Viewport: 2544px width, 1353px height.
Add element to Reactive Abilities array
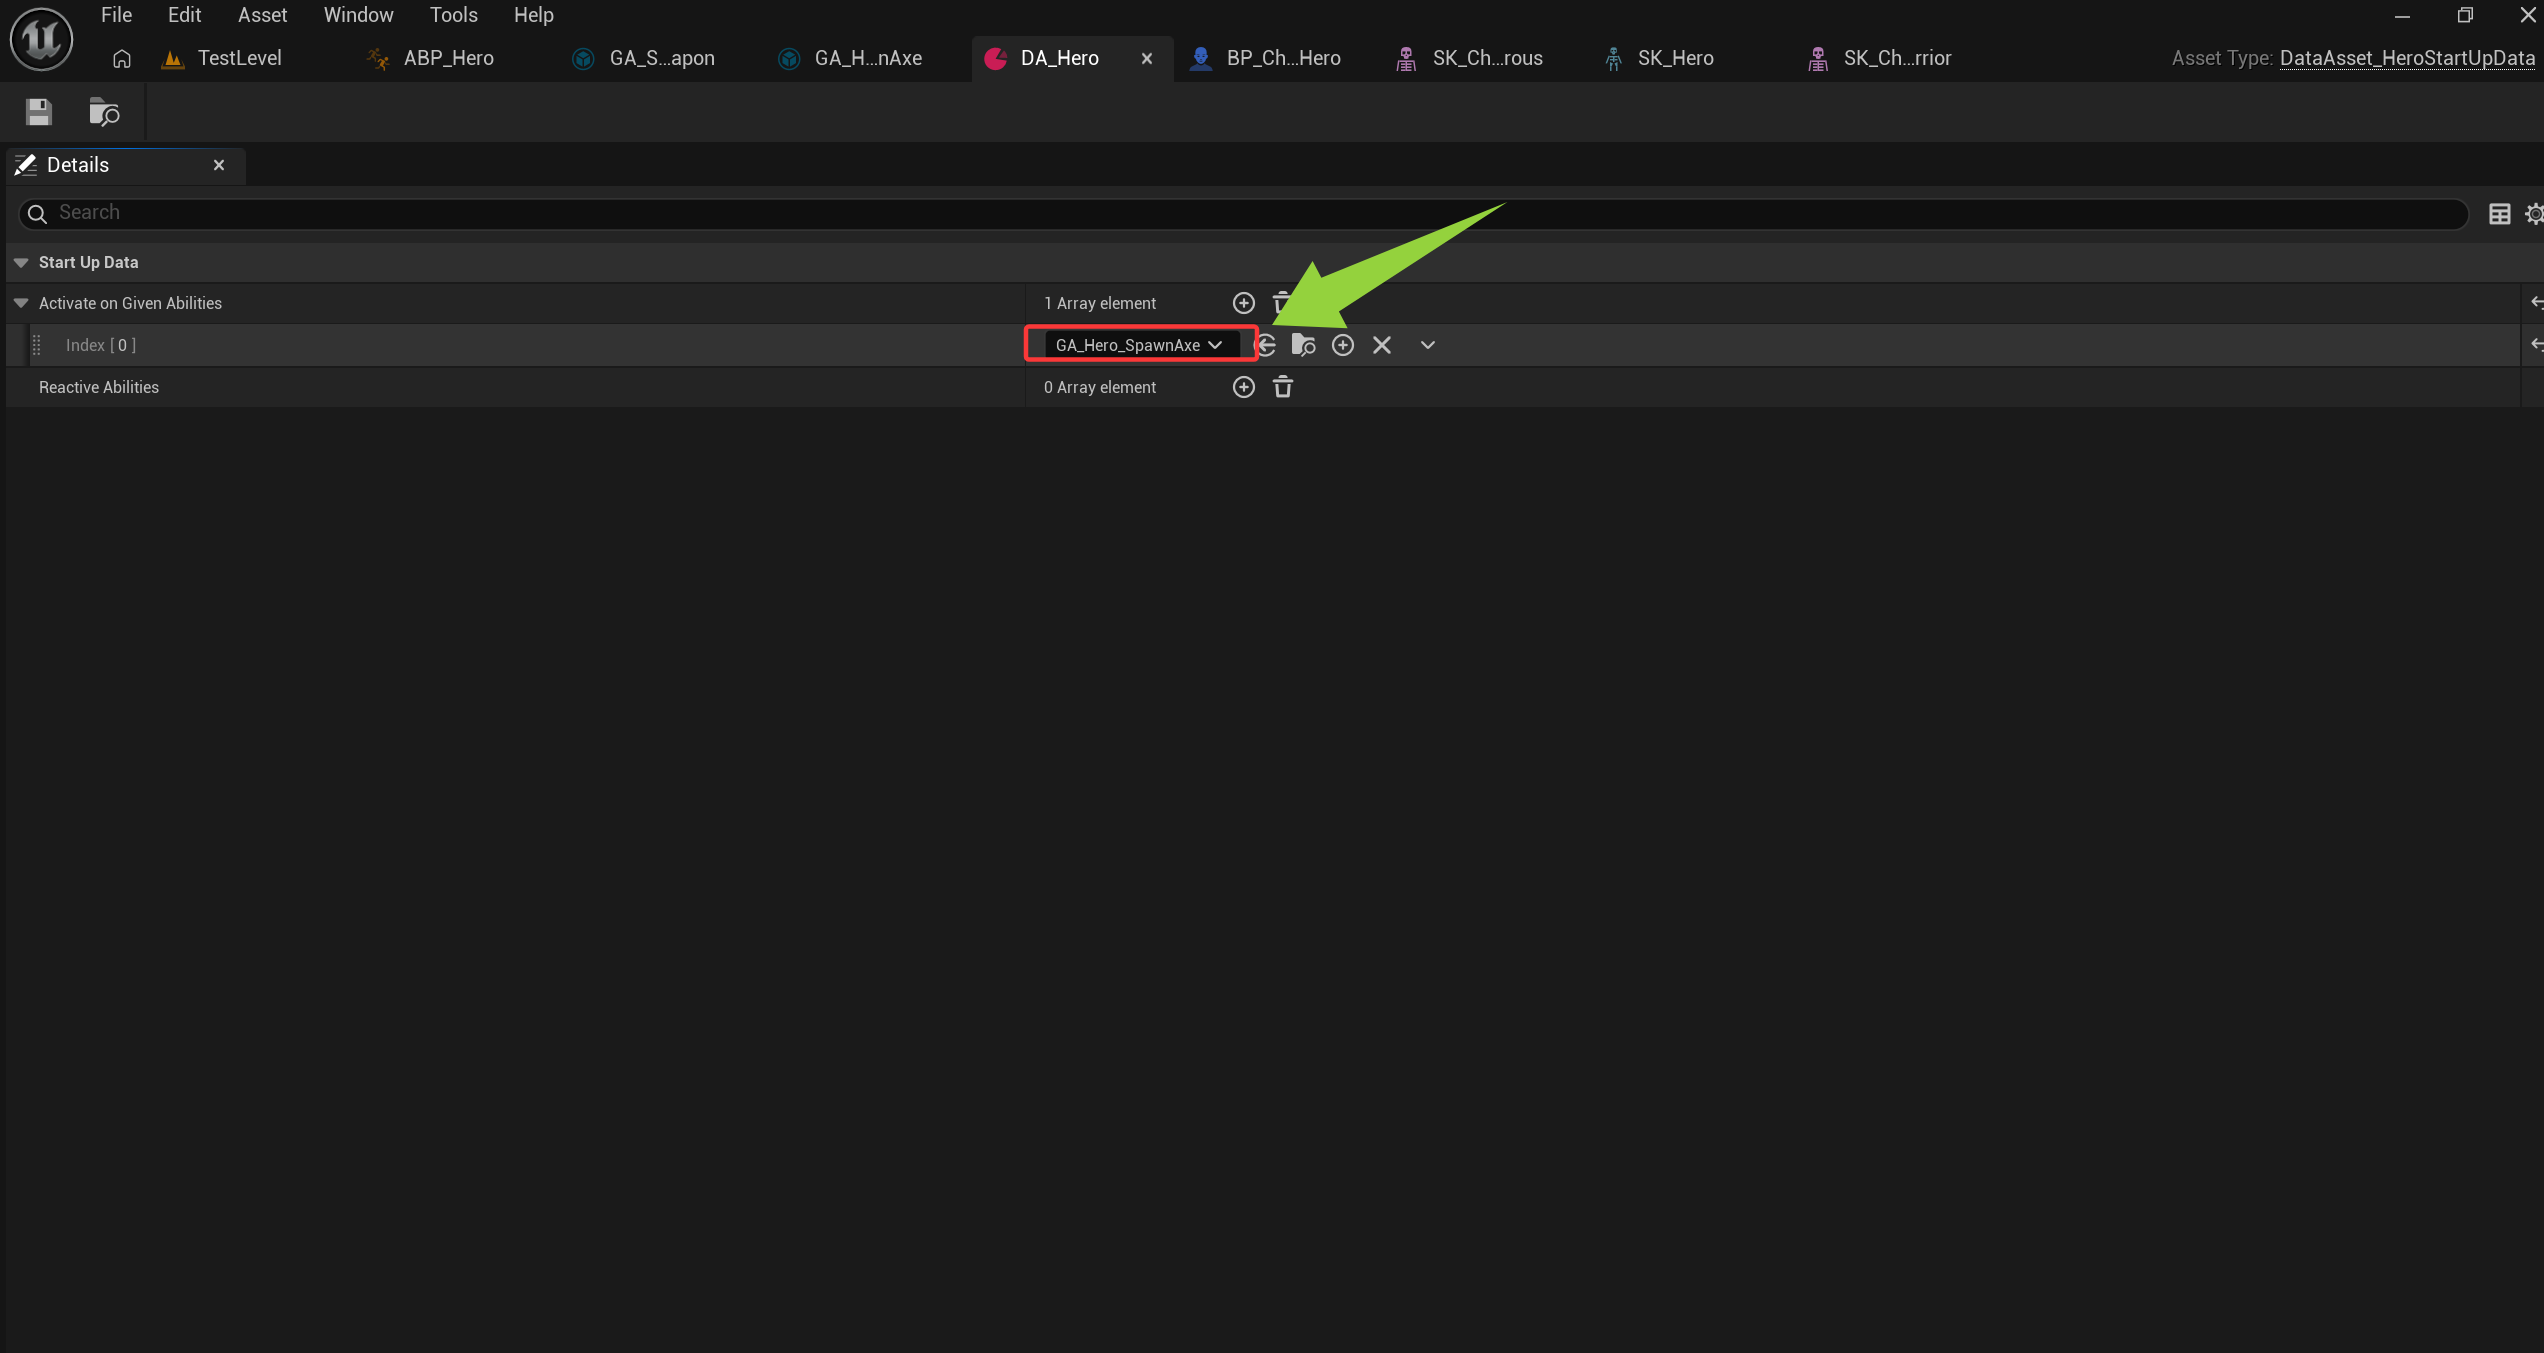[1243, 387]
